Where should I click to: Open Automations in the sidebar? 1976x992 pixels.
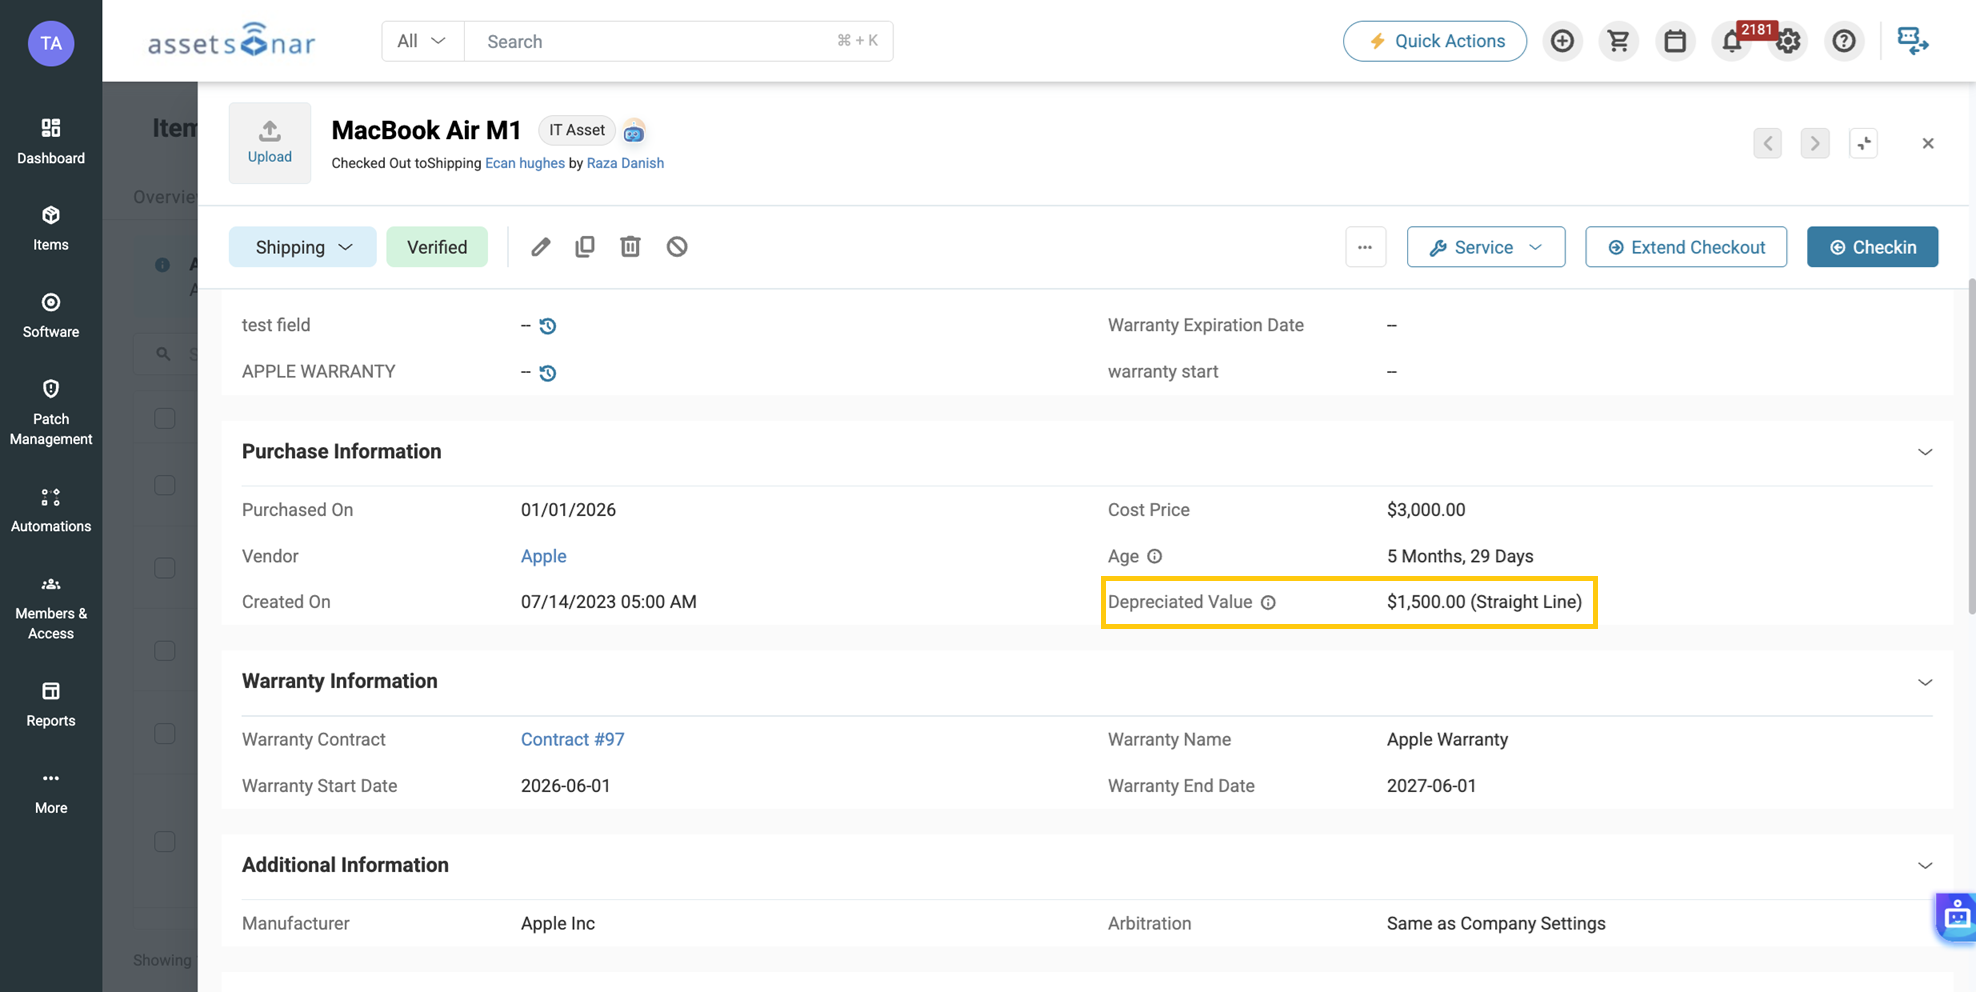point(51,509)
